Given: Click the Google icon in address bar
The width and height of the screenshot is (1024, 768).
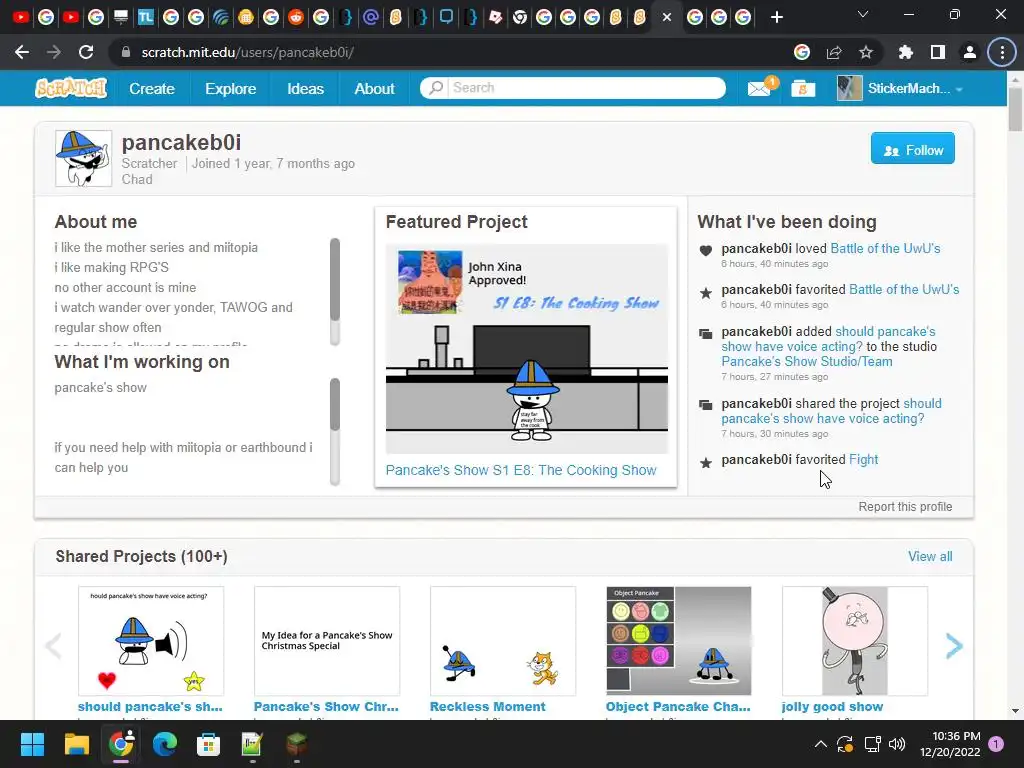Looking at the screenshot, I should pos(802,52).
